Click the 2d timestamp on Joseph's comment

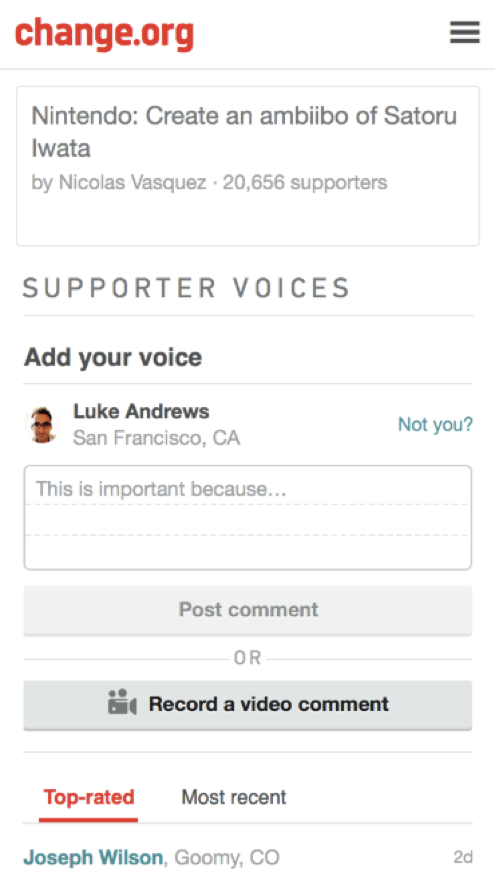[463, 858]
